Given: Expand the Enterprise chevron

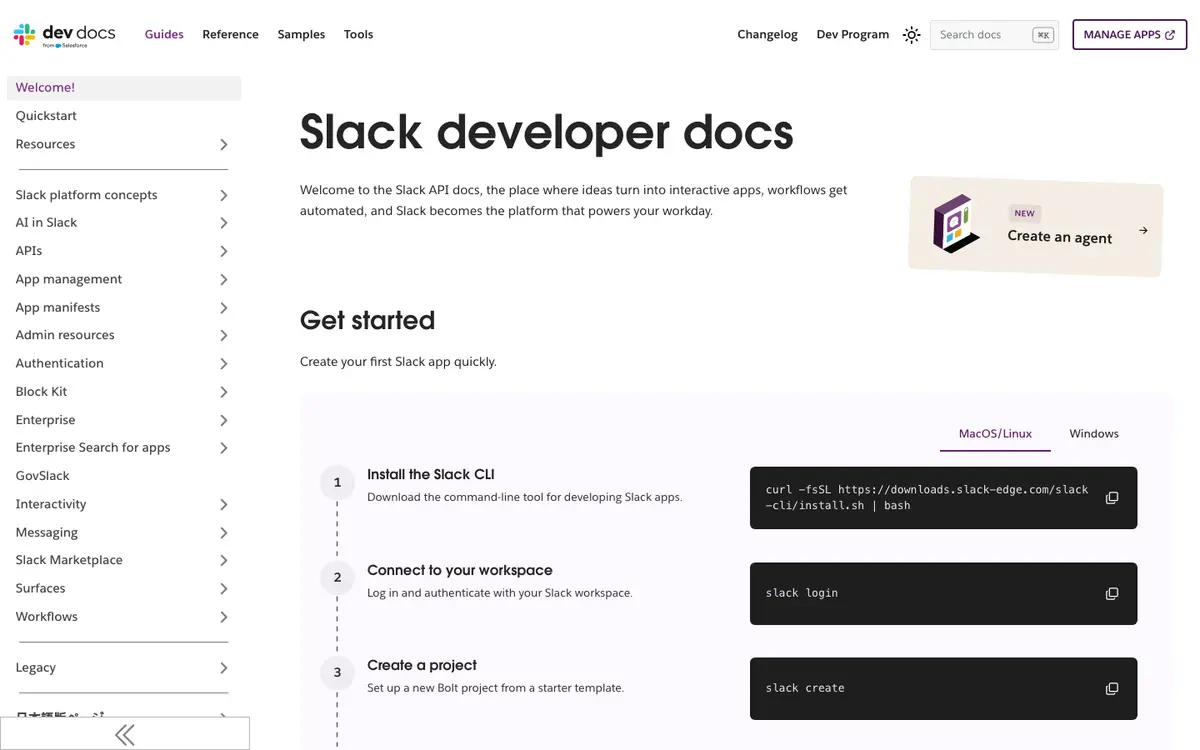Looking at the screenshot, I should (224, 420).
